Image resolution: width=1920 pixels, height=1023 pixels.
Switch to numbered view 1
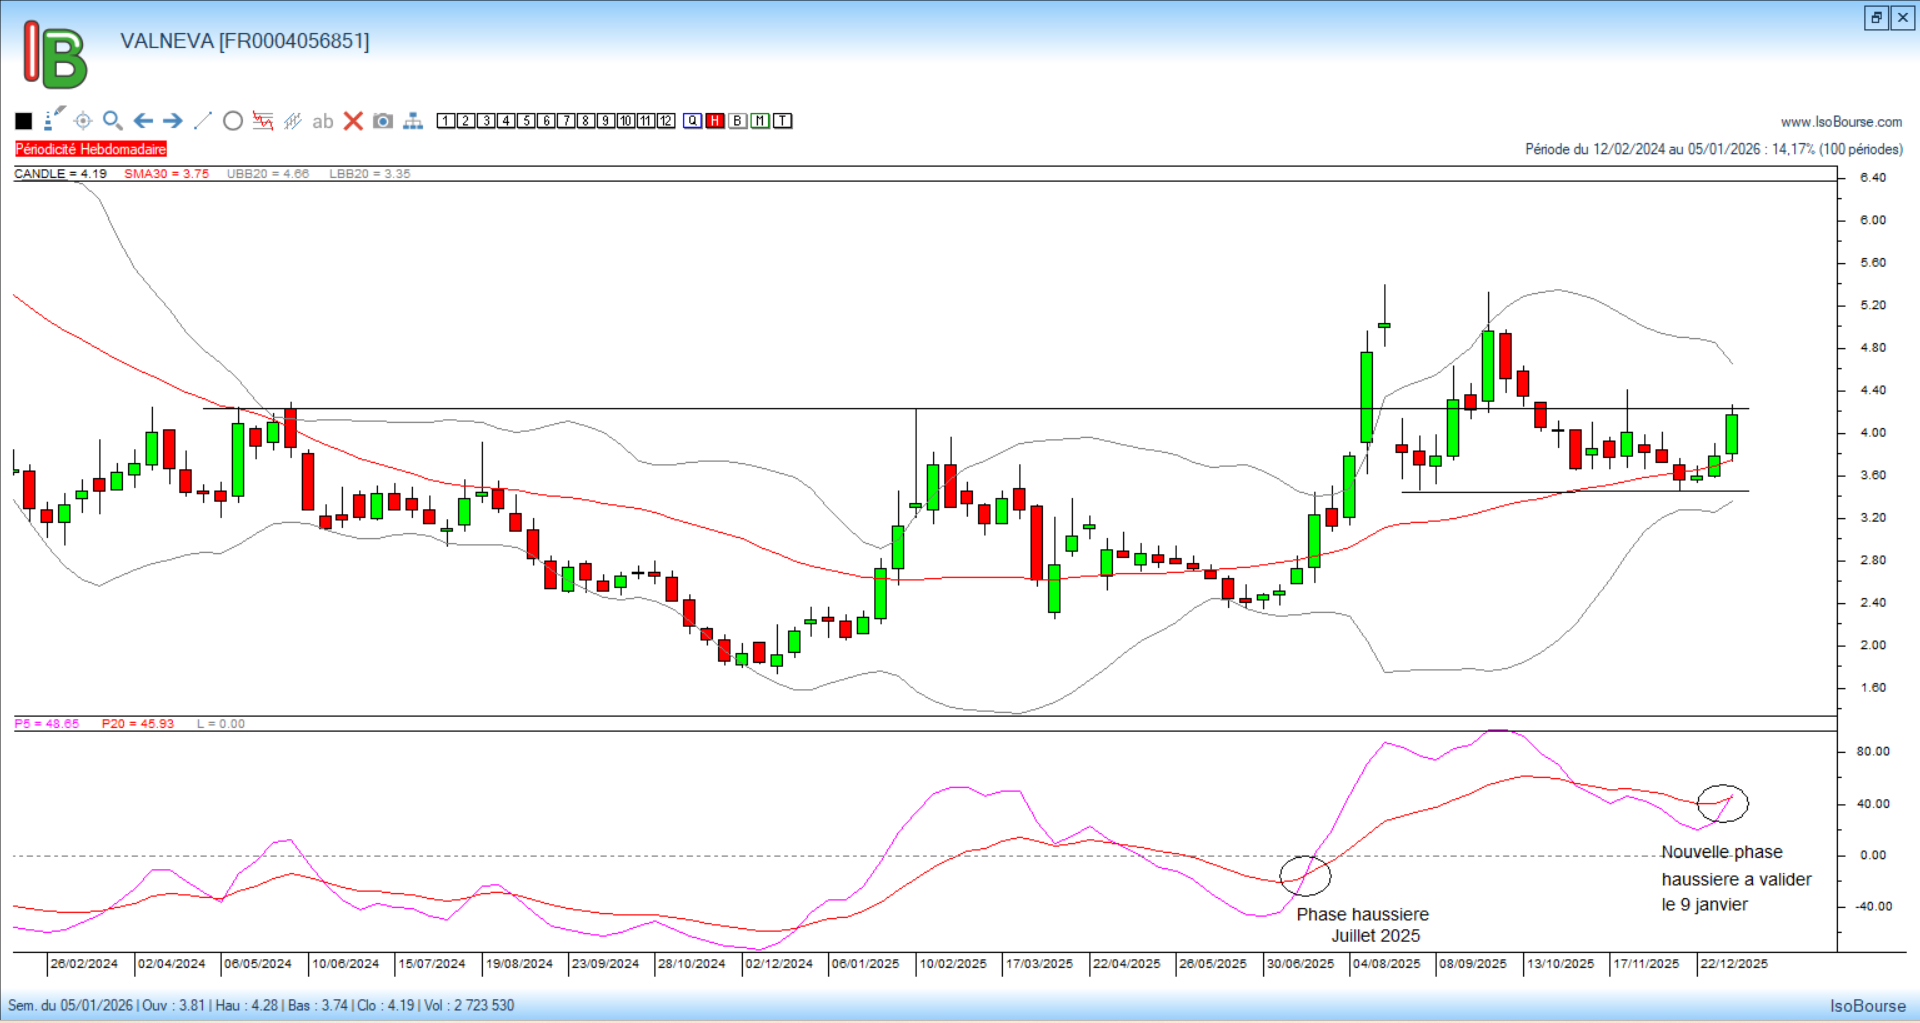(x=446, y=121)
